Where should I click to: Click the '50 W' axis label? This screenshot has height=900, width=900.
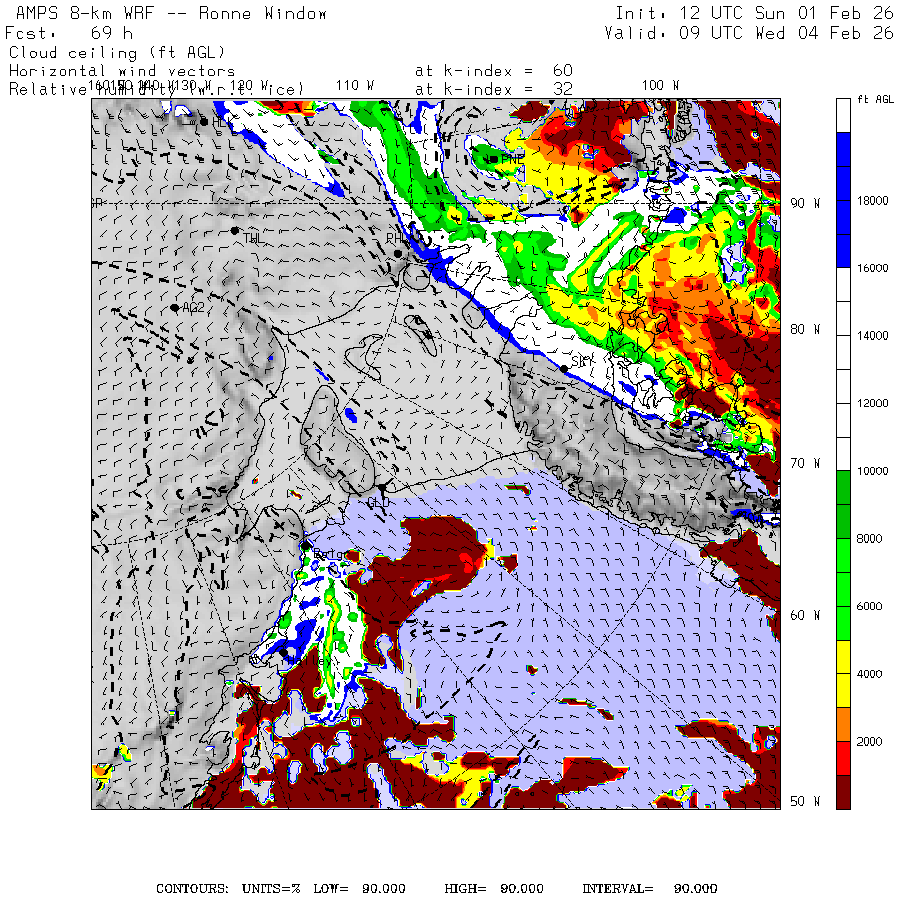(805, 801)
